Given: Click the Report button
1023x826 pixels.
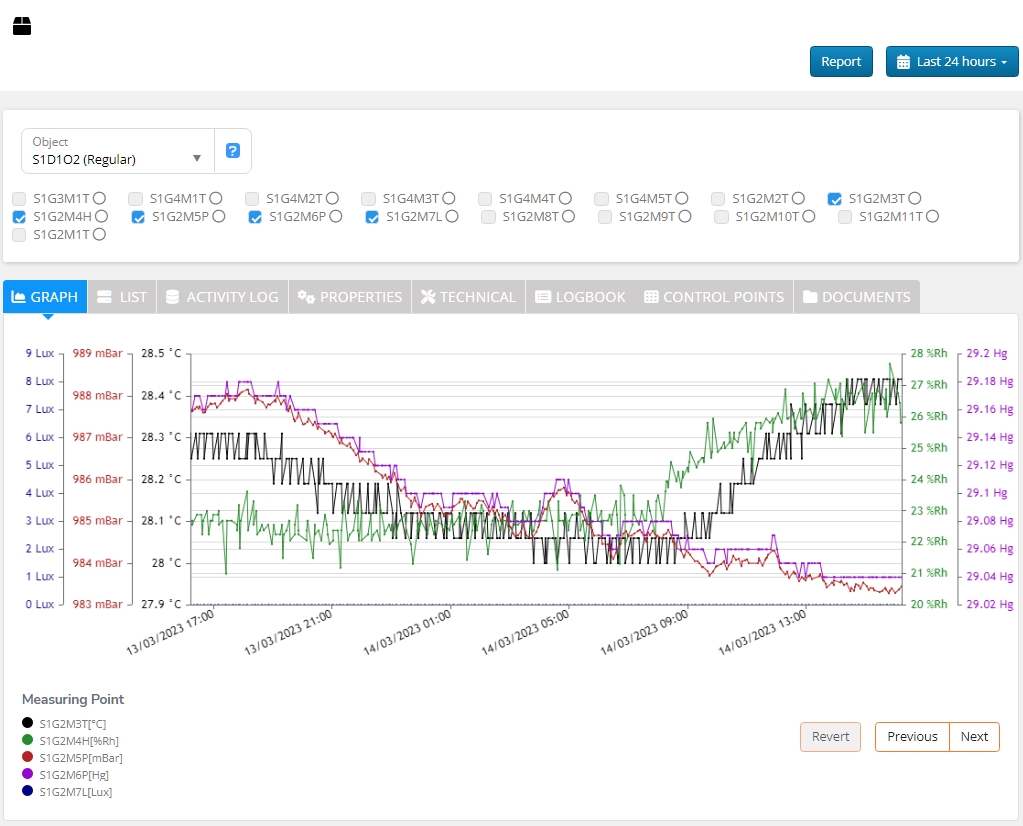Looking at the screenshot, I should (841, 62).
